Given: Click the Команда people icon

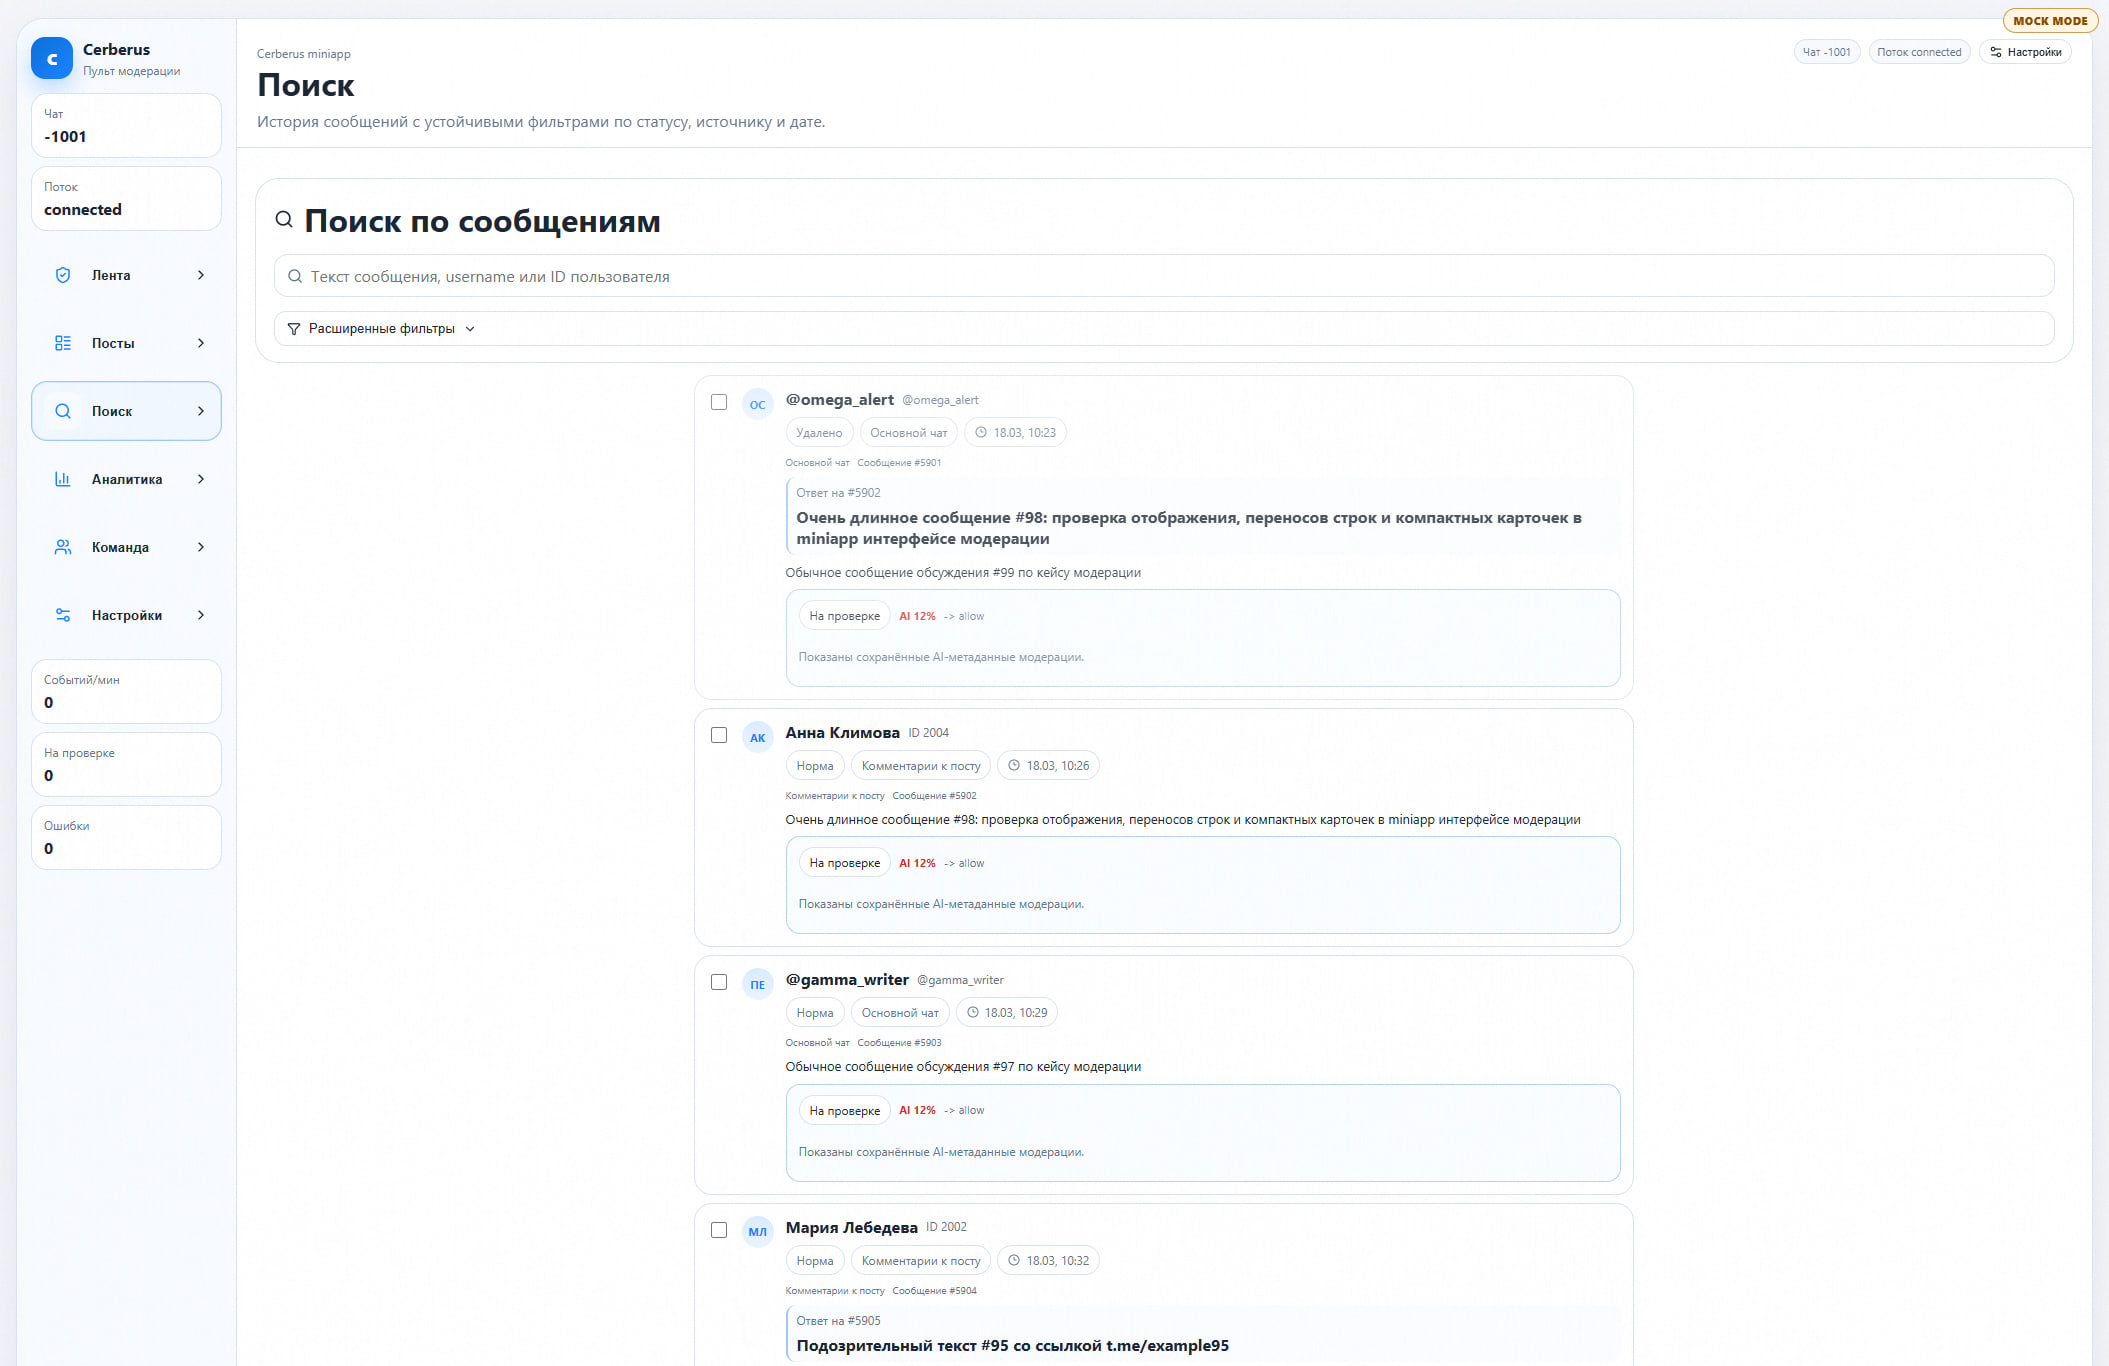Looking at the screenshot, I should click(63, 547).
